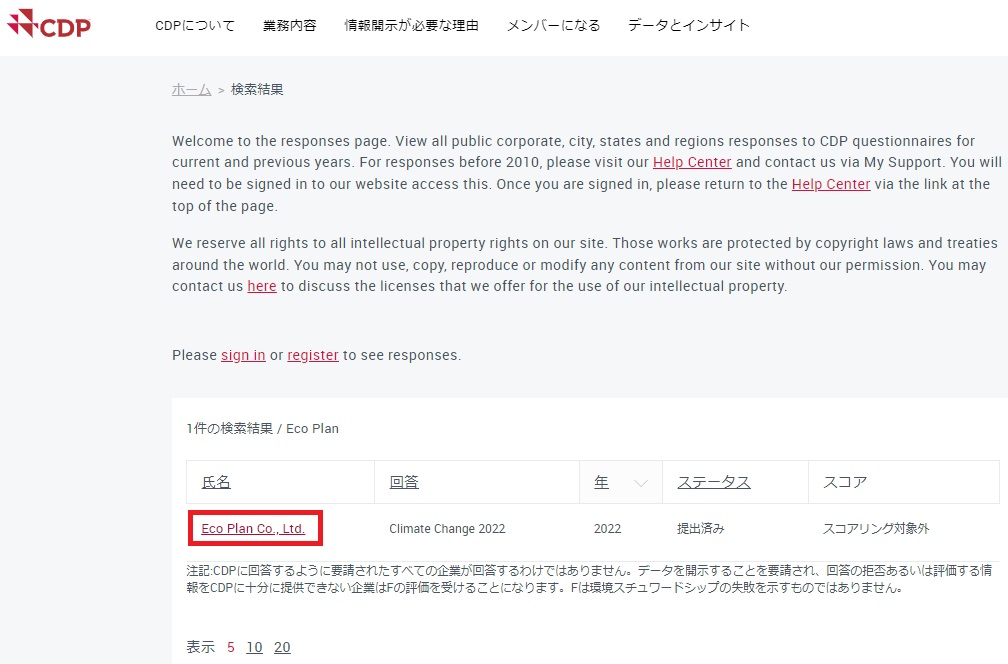Image resolution: width=1008 pixels, height=664 pixels.
Task: Sort results by 氏名 column
Action: click(216, 482)
